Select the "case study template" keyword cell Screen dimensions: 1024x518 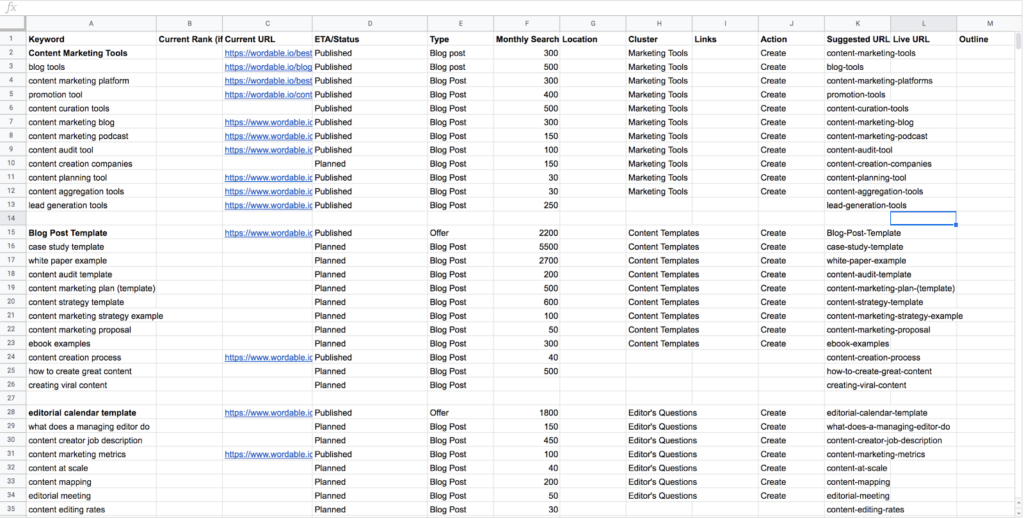pos(91,247)
